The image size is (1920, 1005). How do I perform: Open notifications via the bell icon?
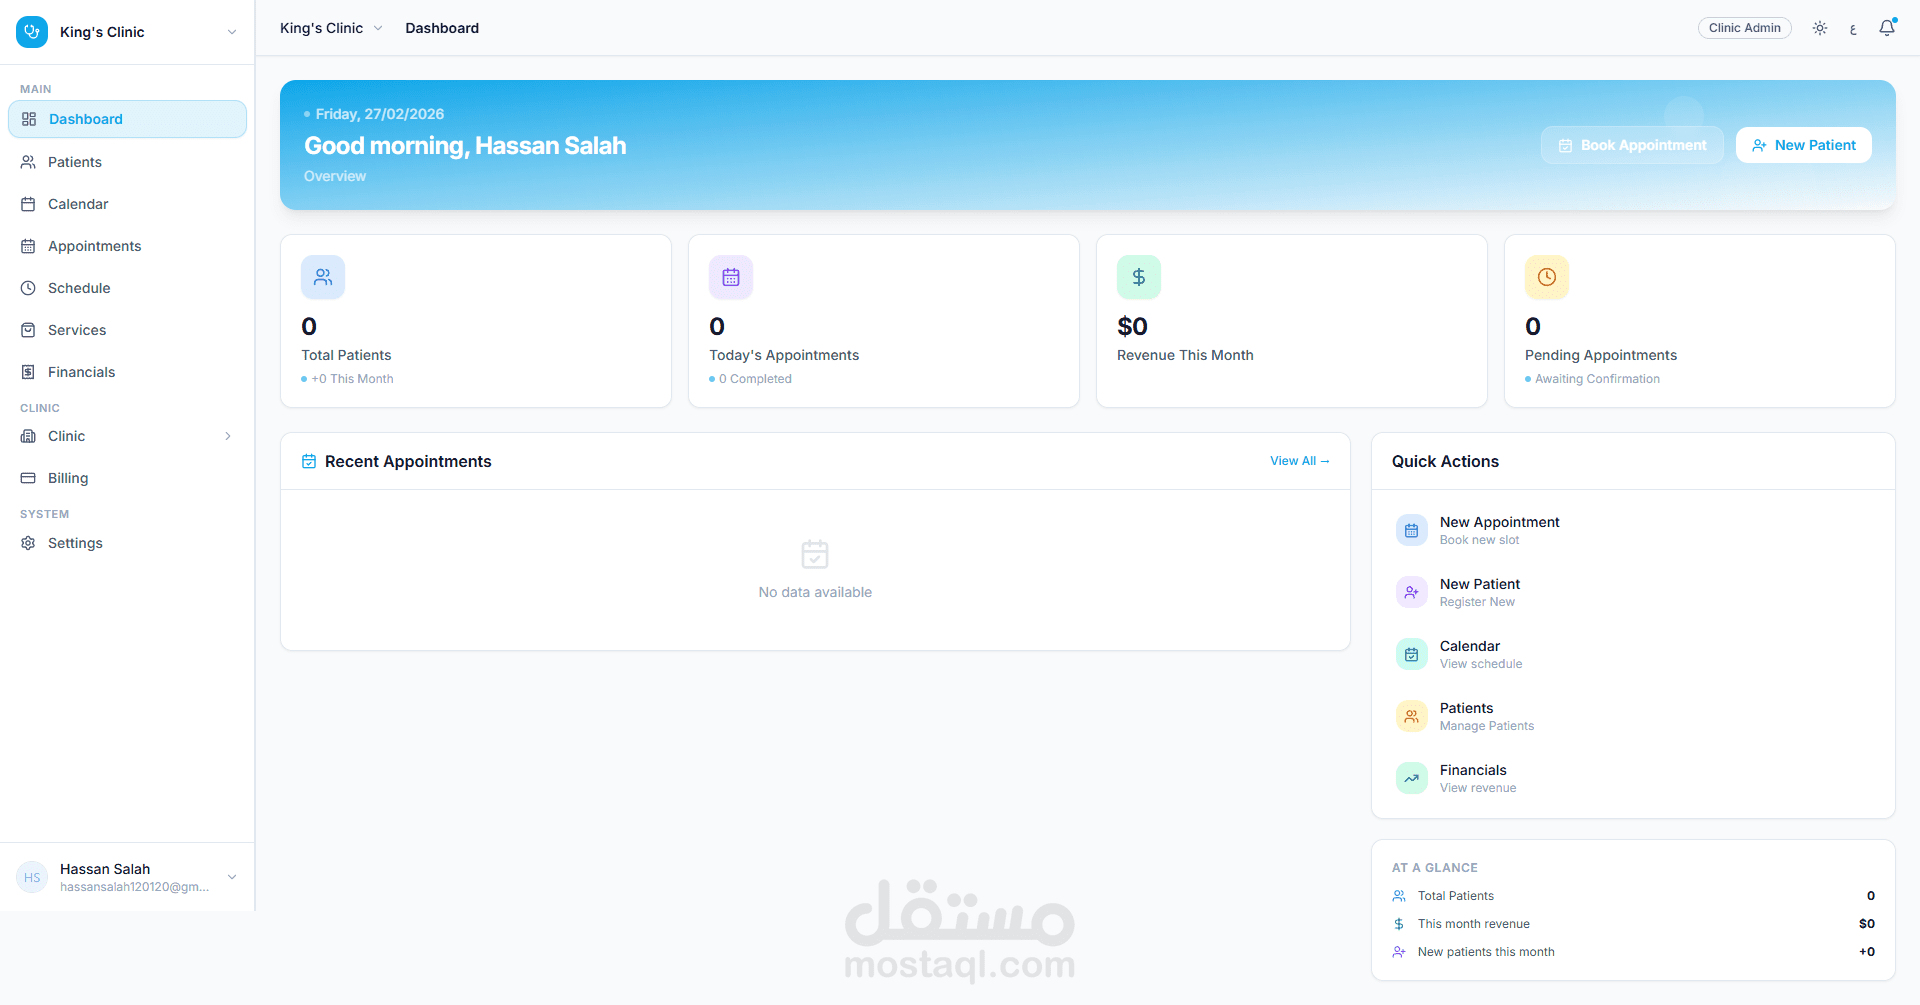coord(1887,28)
